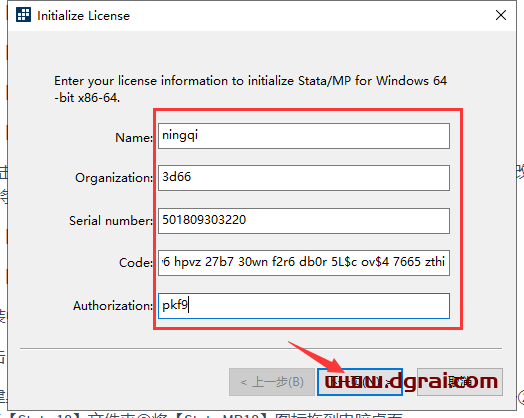Select the Initialize License title text

click(x=83, y=16)
